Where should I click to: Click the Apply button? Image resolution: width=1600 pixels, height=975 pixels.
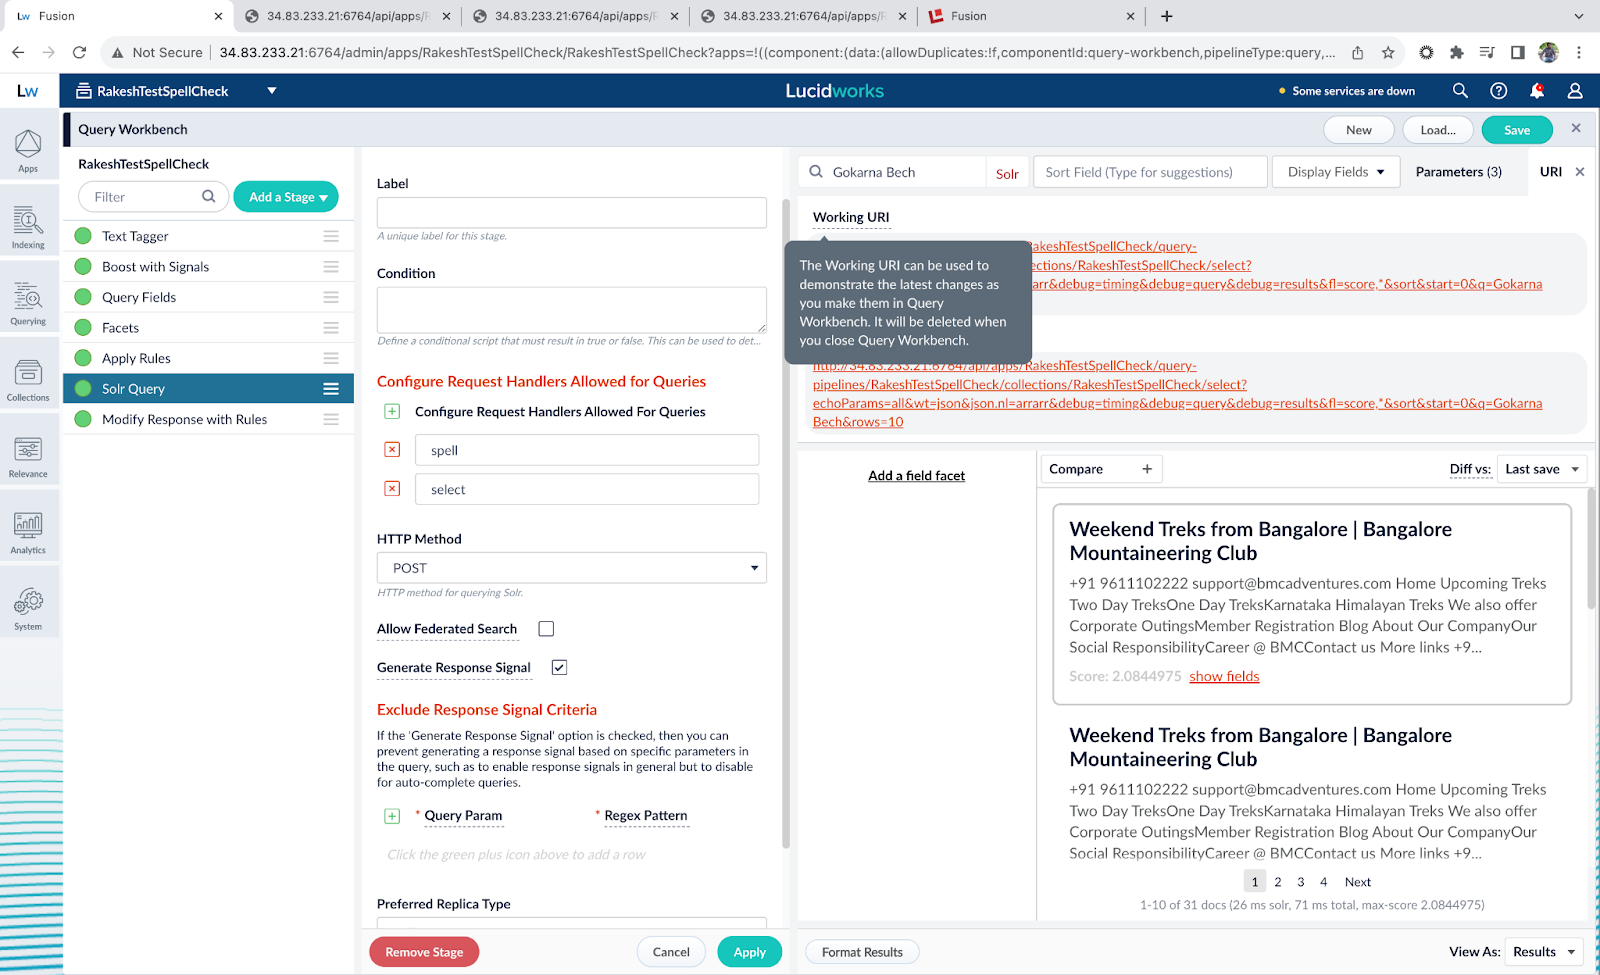[749, 952]
